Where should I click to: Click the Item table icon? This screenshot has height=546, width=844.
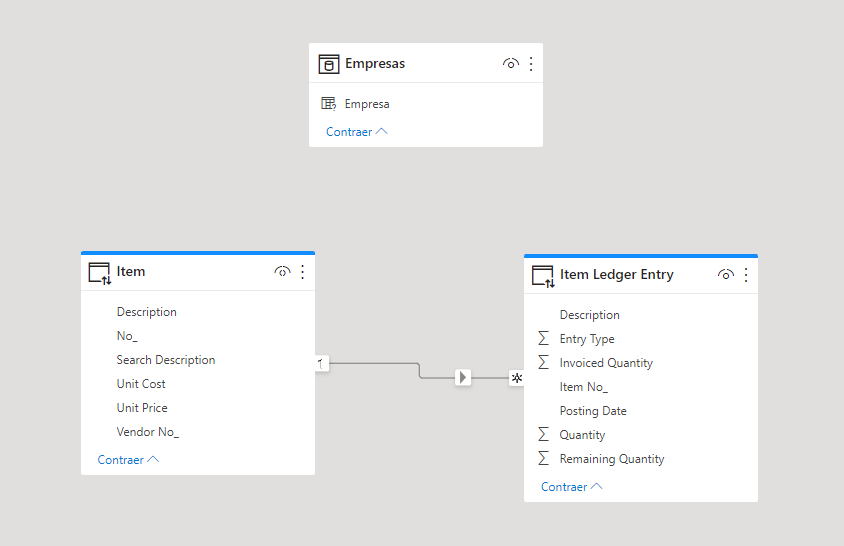(x=99, y=272)
